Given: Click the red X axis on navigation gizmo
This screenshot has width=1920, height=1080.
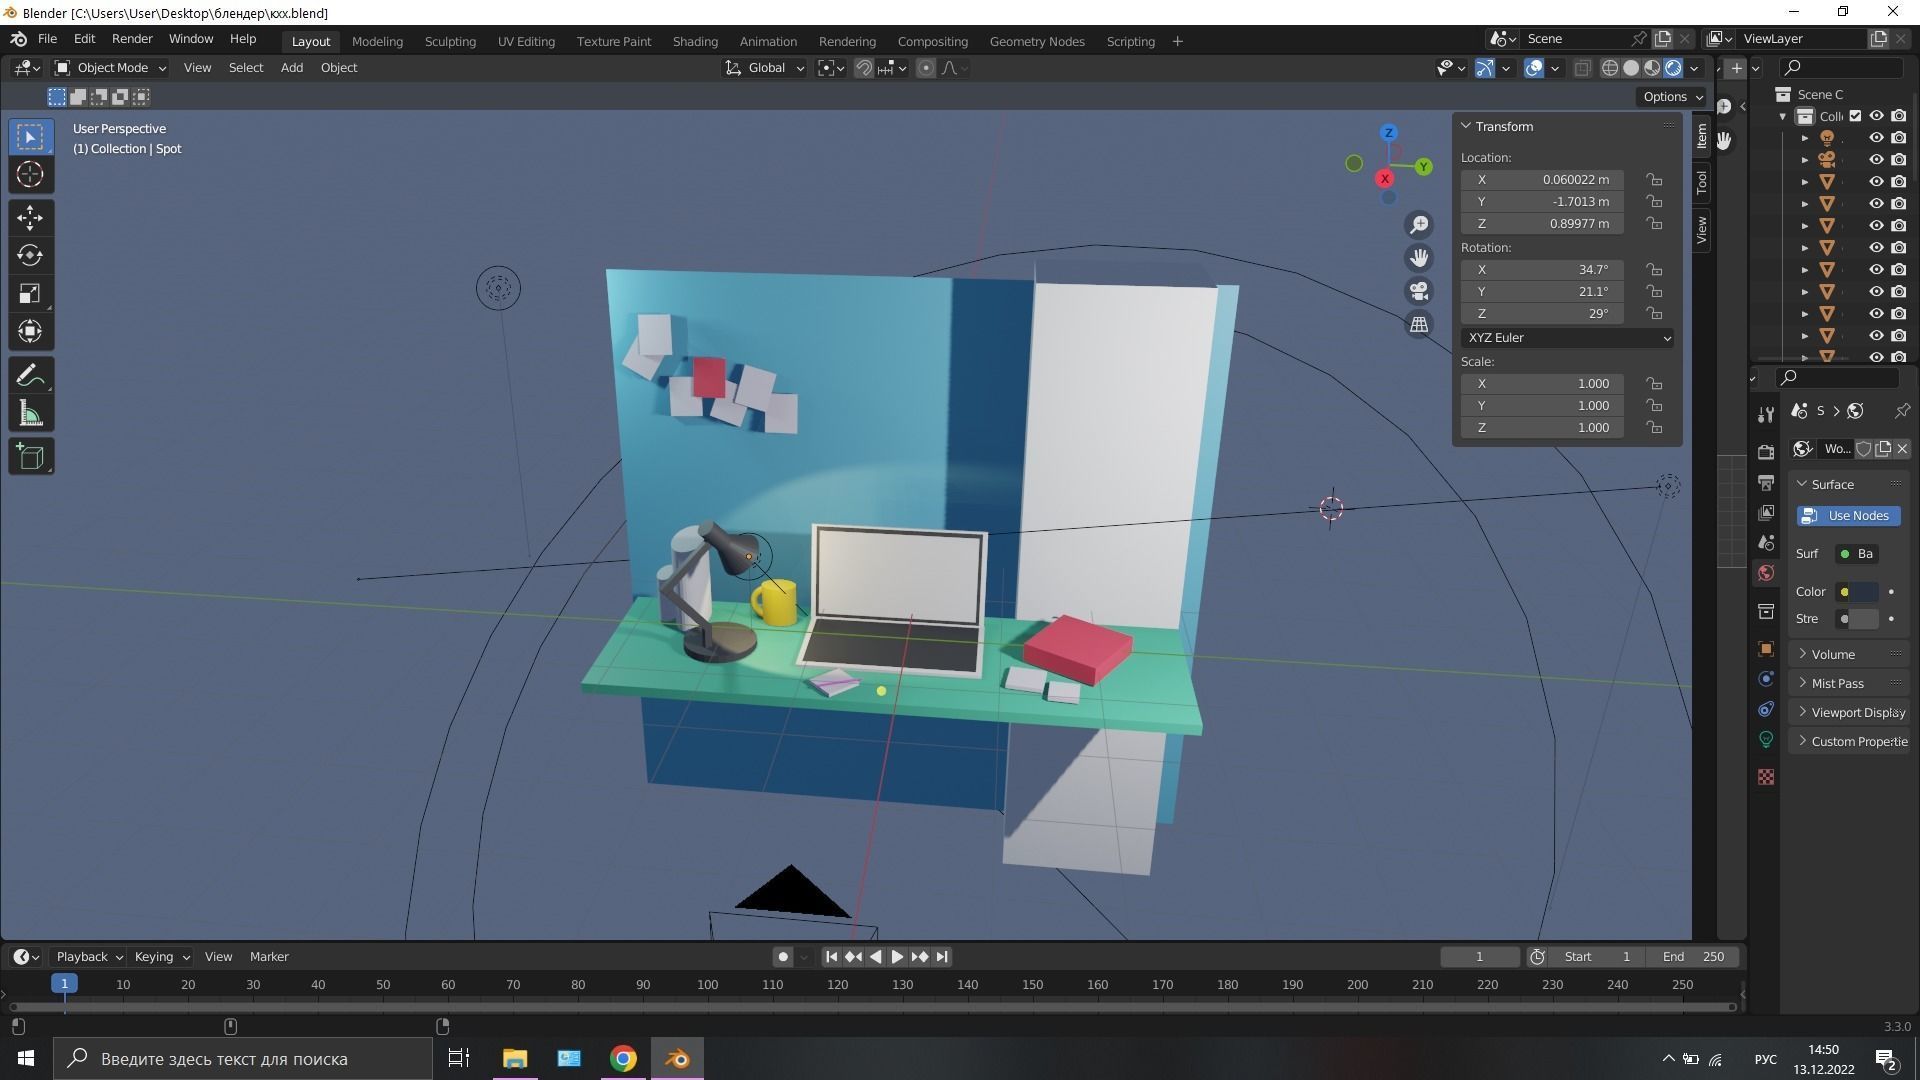Looking at the screenshot, I should point(1384,179).
